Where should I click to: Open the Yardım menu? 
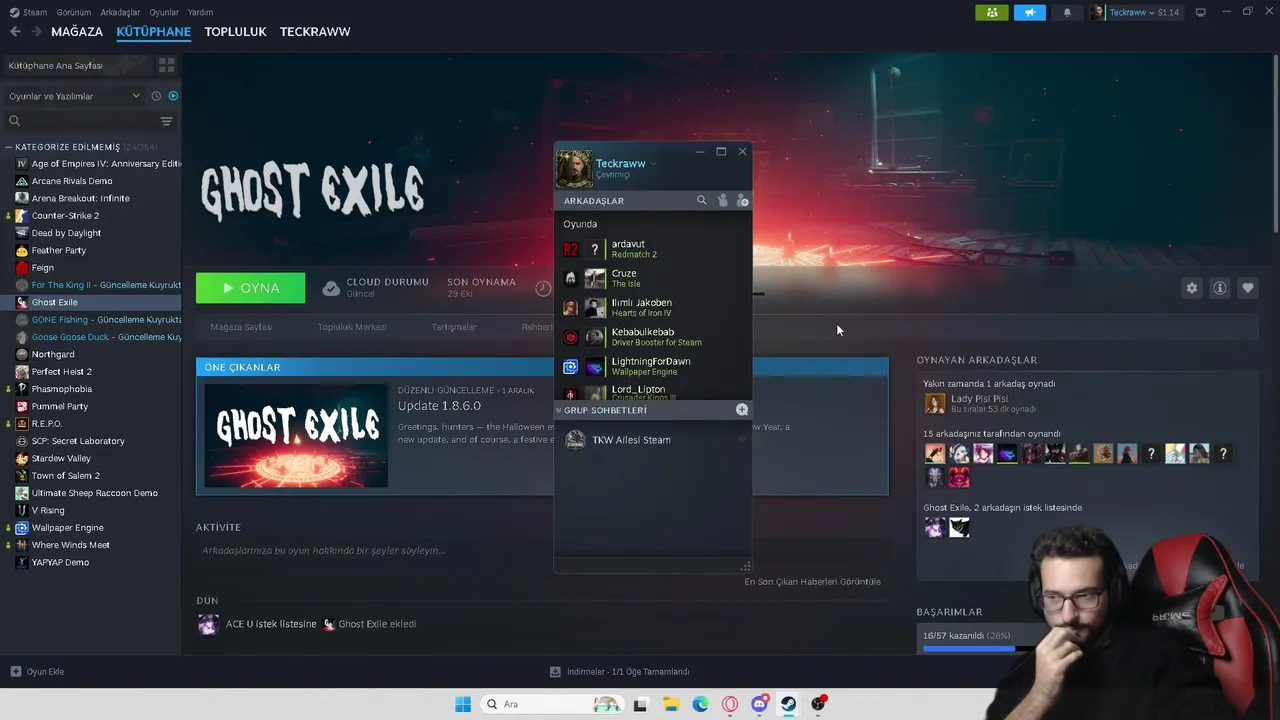coord(201,12)
